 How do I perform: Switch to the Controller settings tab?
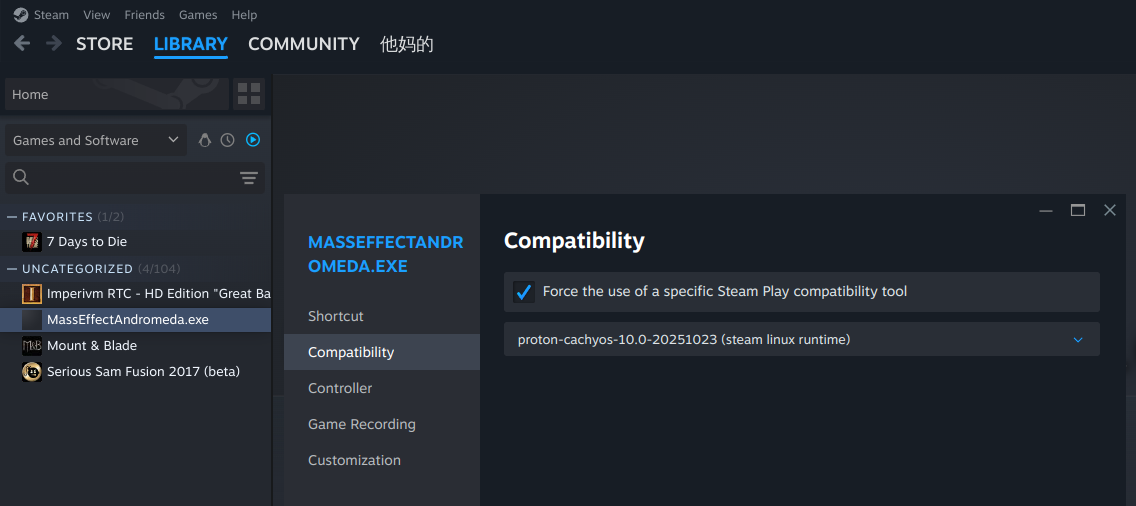pos(340,388)
